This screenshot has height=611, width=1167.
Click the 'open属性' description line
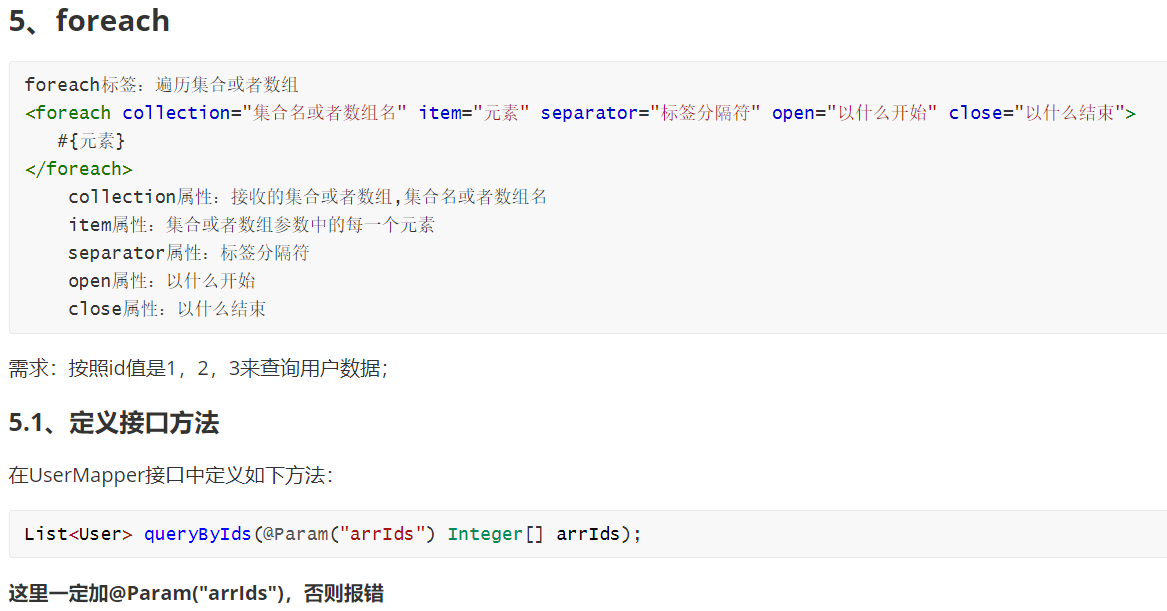pos(162,281)
